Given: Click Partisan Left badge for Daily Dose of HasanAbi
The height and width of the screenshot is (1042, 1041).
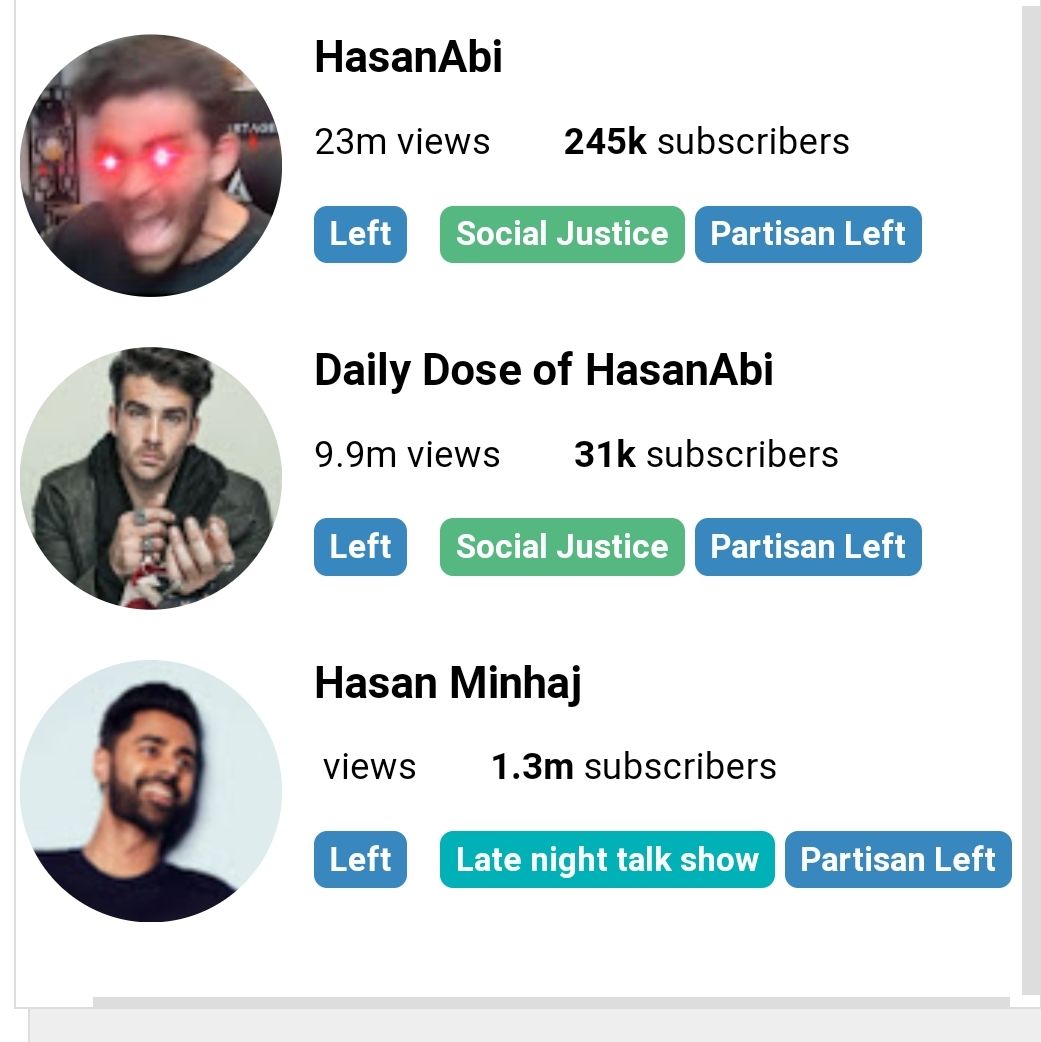Looking at the screenshot, I should (808, 547).
